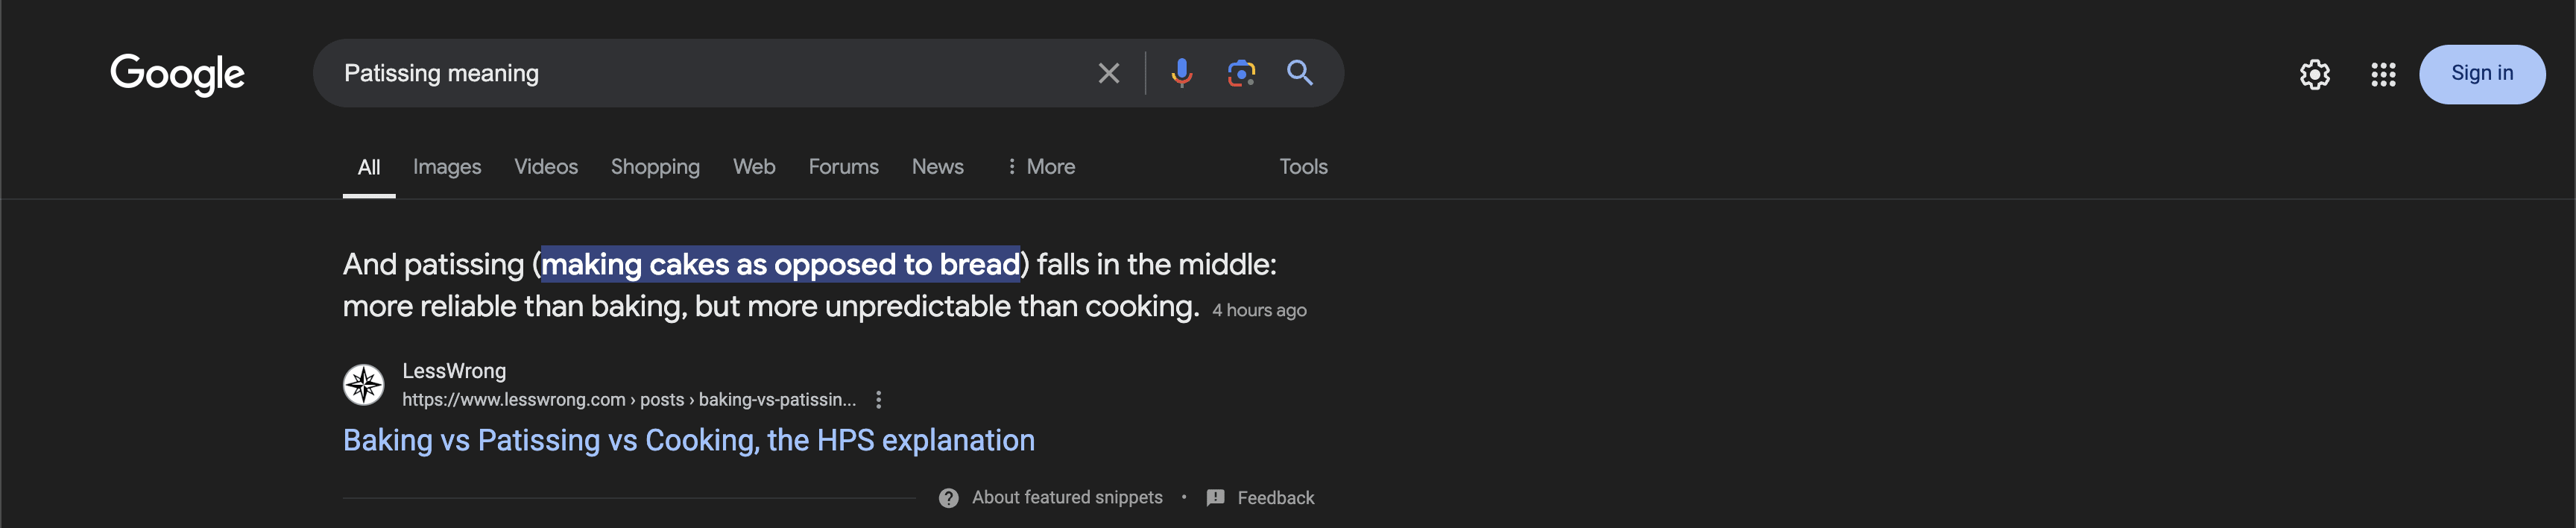Screen dimensions: 2576x528
Task: Open the About featured snippets help icon
Action: pyautogui.click(x=948, y=498)
